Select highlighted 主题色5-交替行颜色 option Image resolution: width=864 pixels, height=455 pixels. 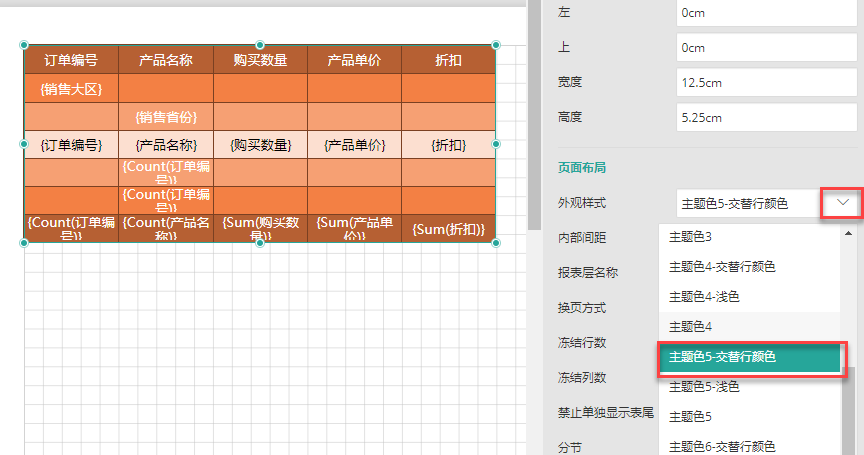click(x=749, y=357)
